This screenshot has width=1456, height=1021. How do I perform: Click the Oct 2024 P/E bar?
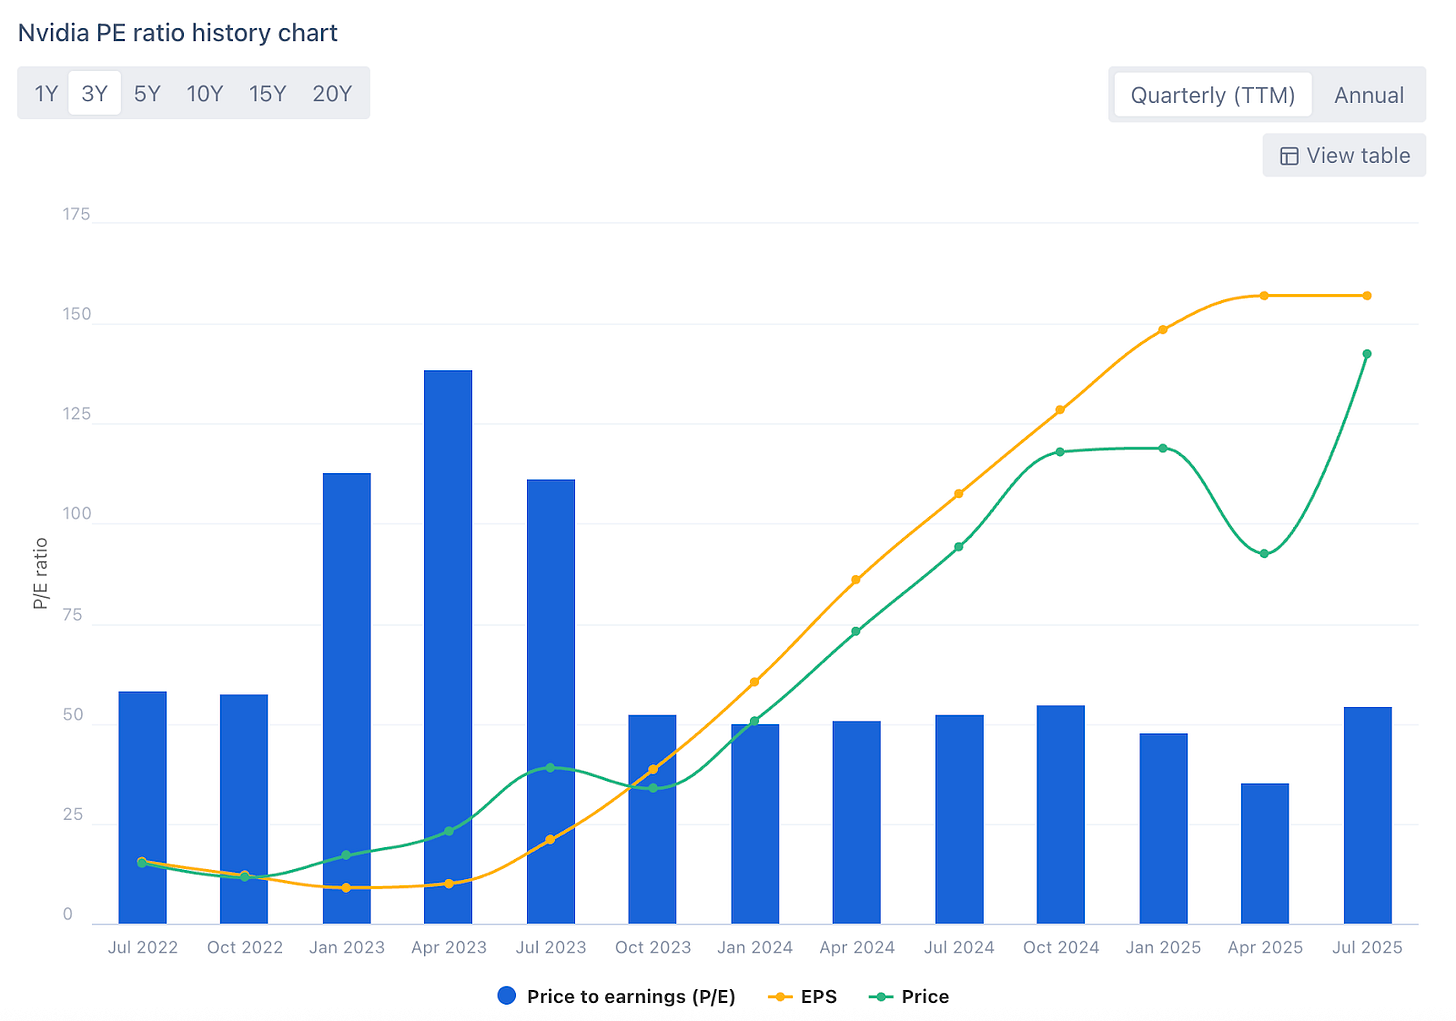coord(1061,815)
